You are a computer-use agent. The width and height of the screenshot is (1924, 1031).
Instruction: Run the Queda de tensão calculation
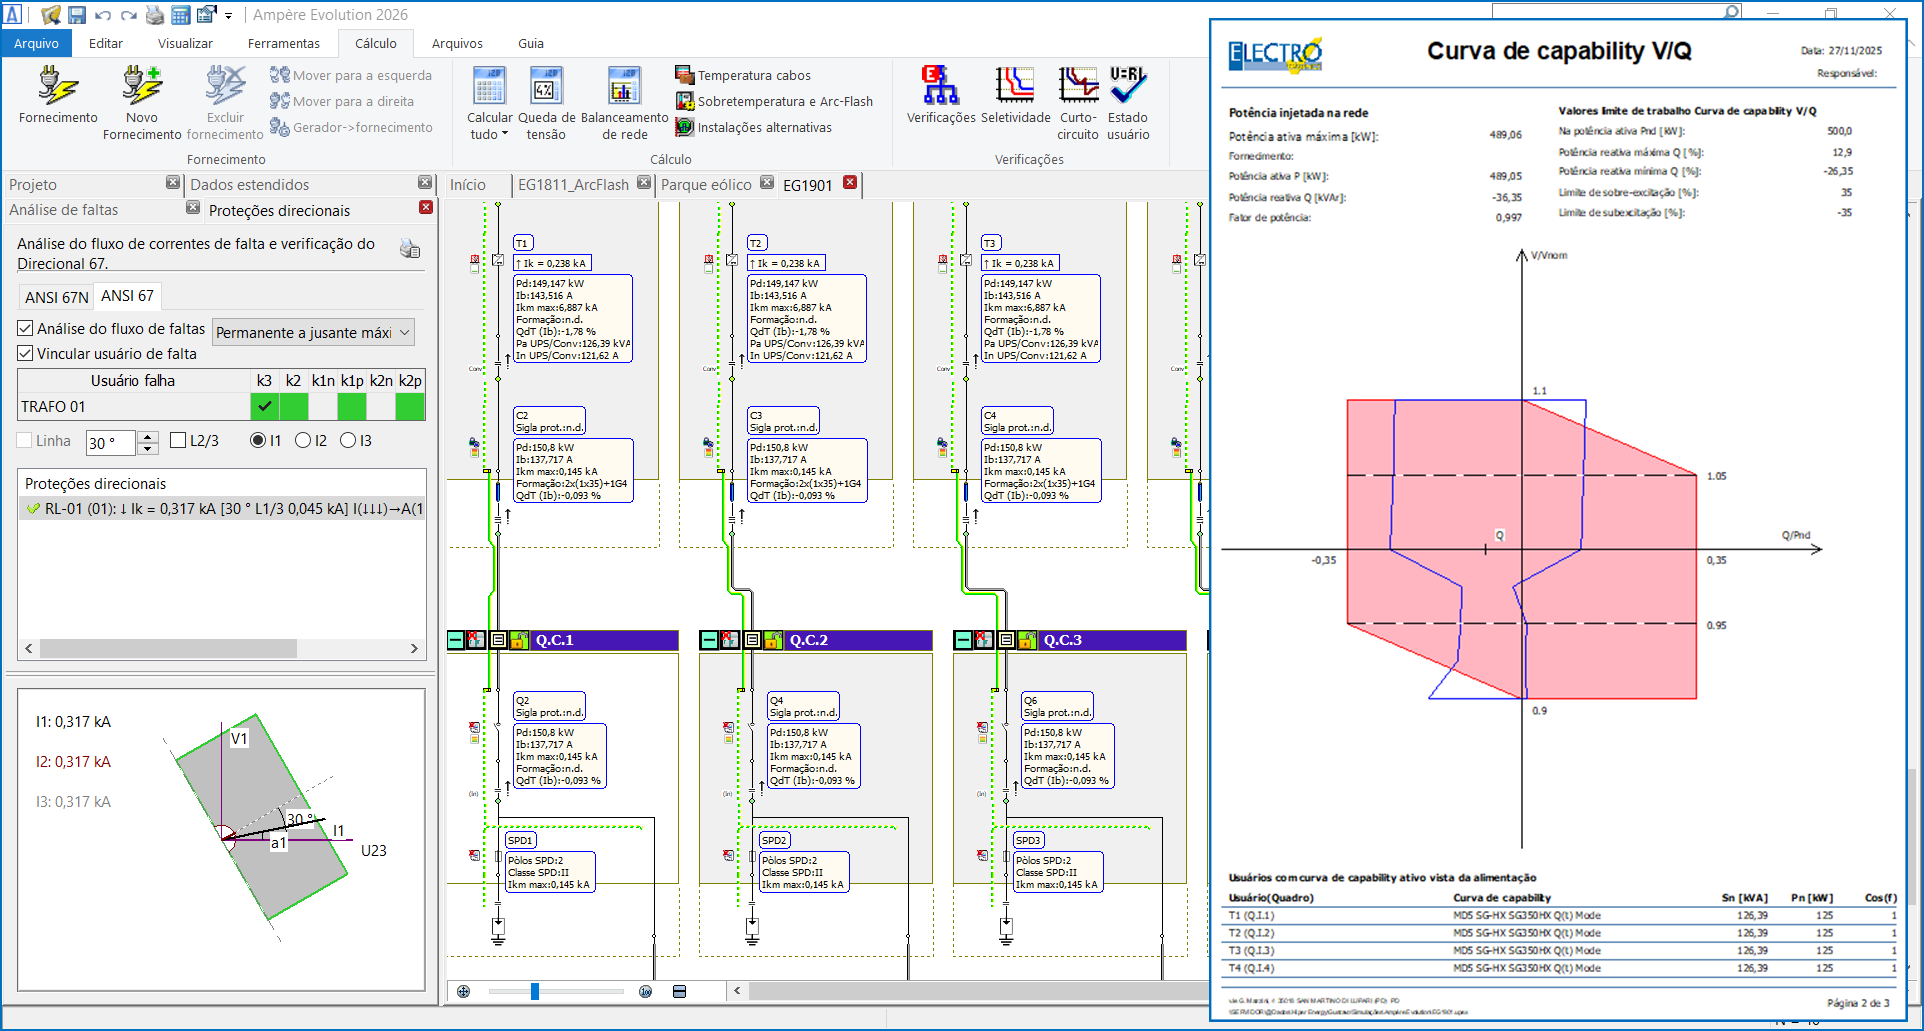tap(546, 87)
